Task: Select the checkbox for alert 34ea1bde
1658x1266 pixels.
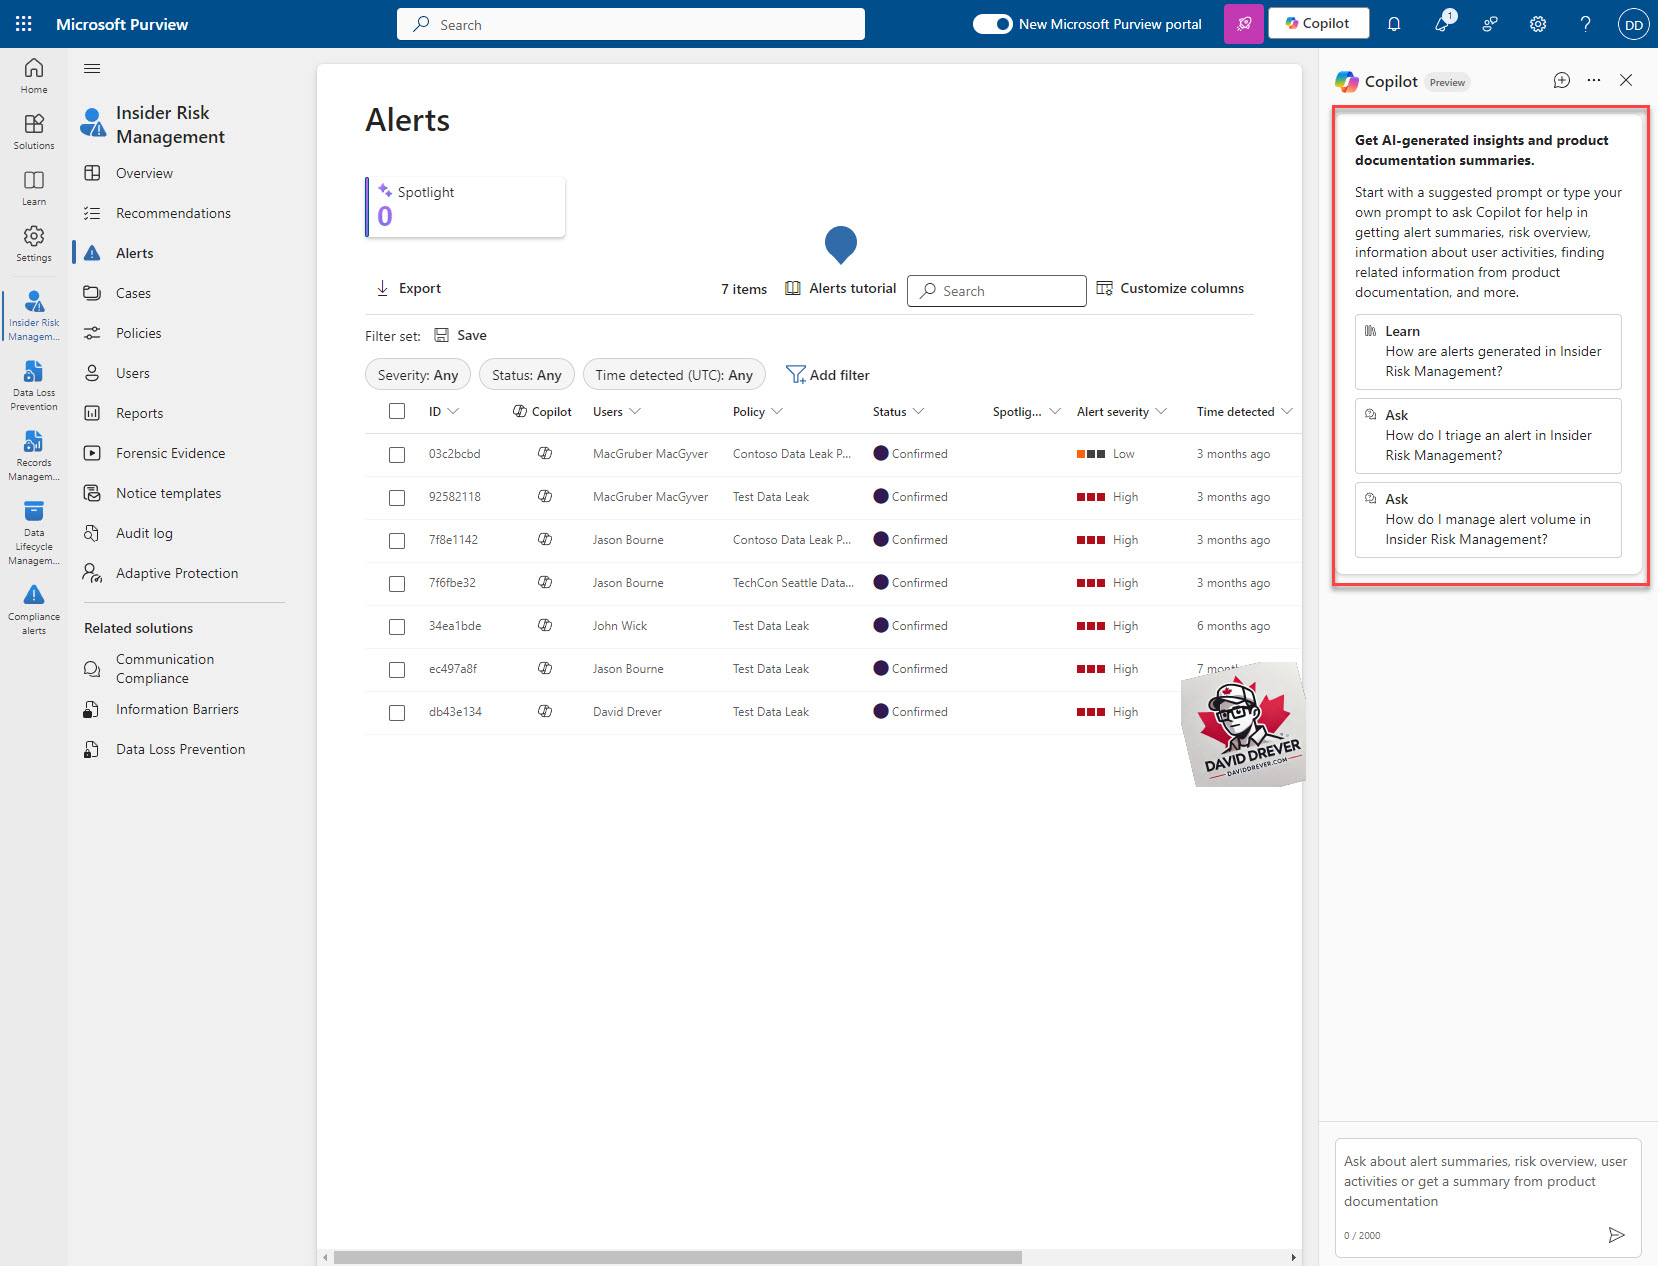Action: click(397, 627)
